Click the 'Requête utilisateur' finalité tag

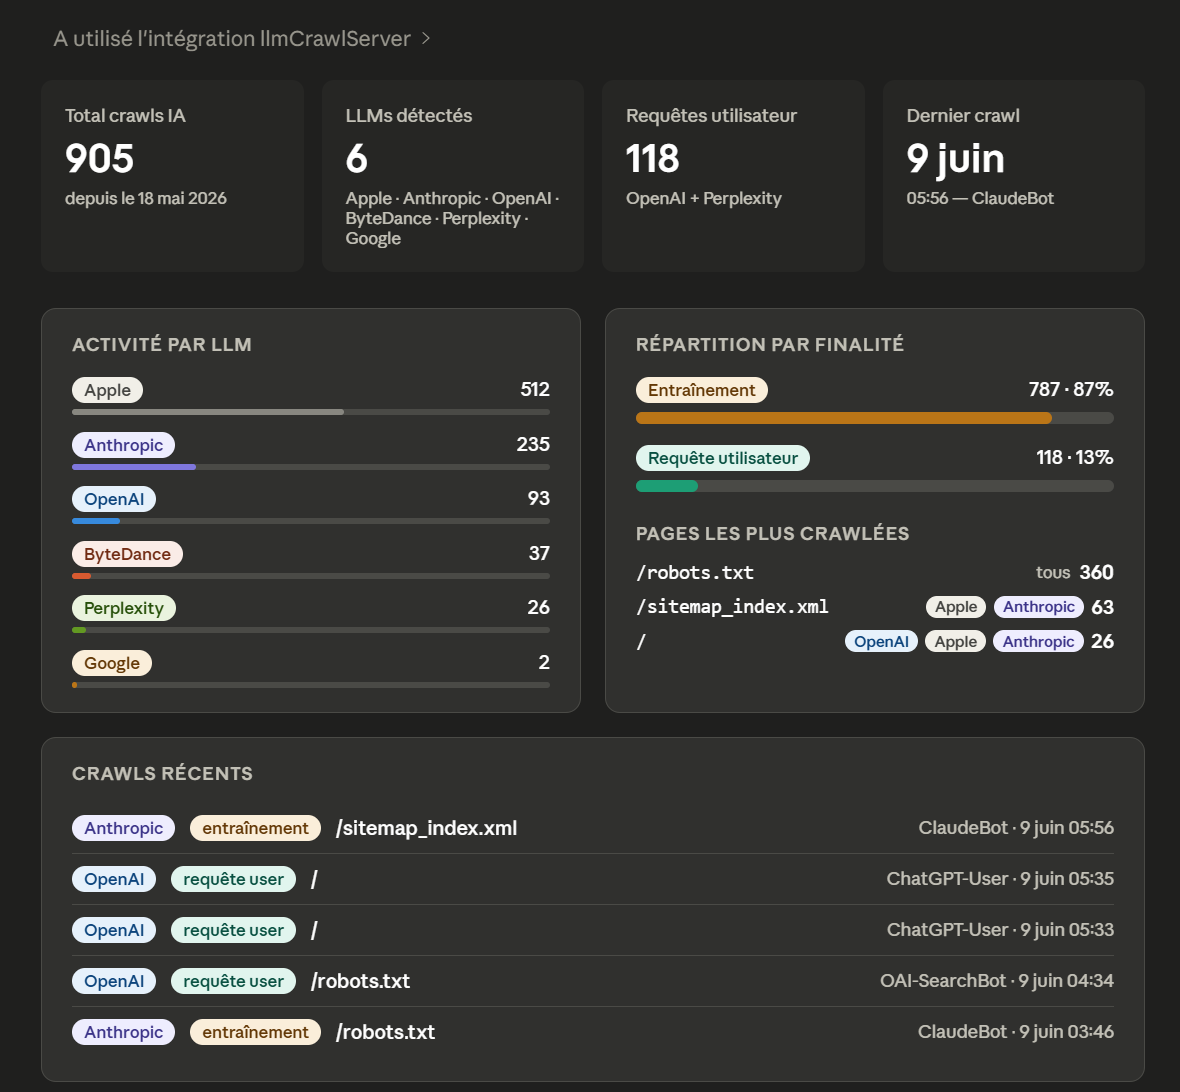click(x=722, y=458)
